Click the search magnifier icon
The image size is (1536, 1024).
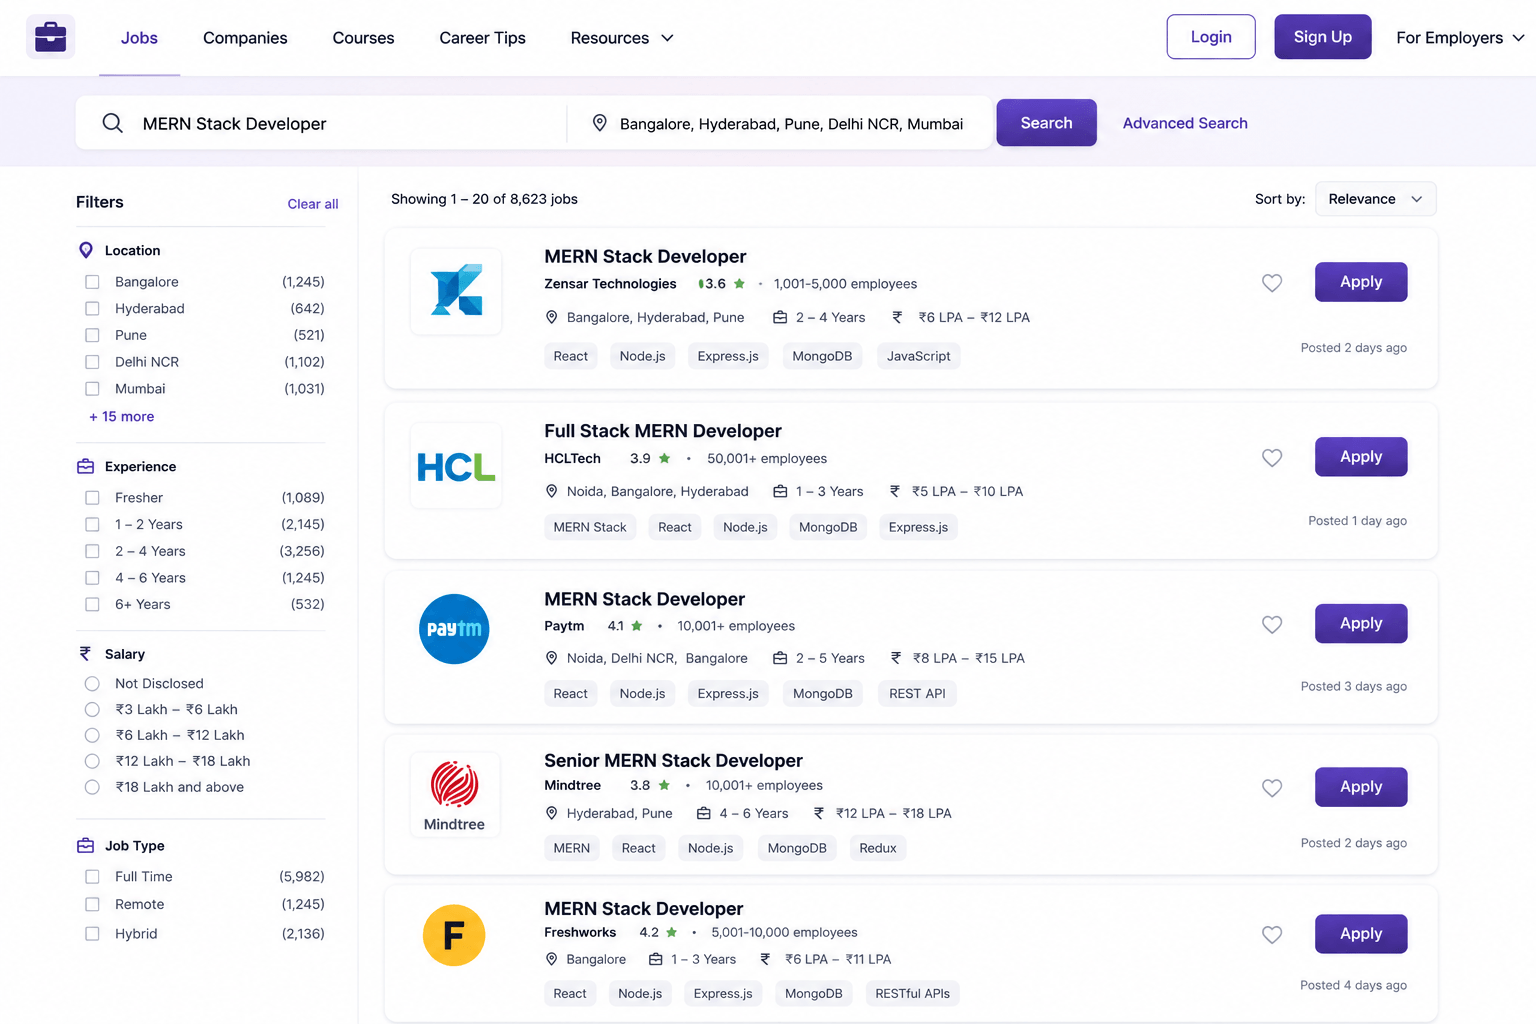tap(113, 123)
